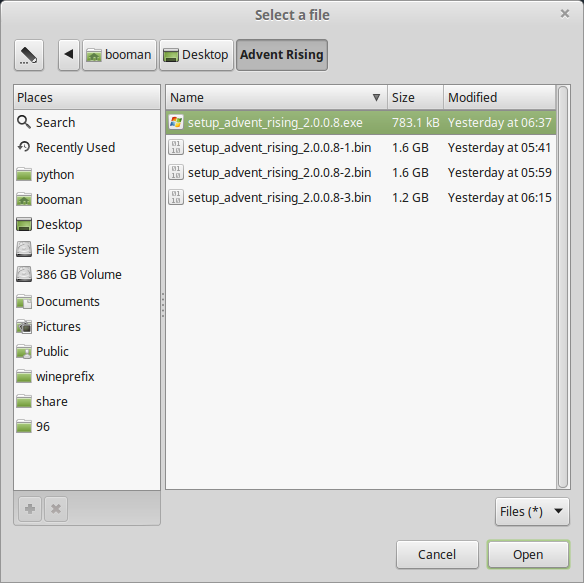Go to Desktop in path bar
The height and width of the screenshot is (583, 584).
(196, 55)
